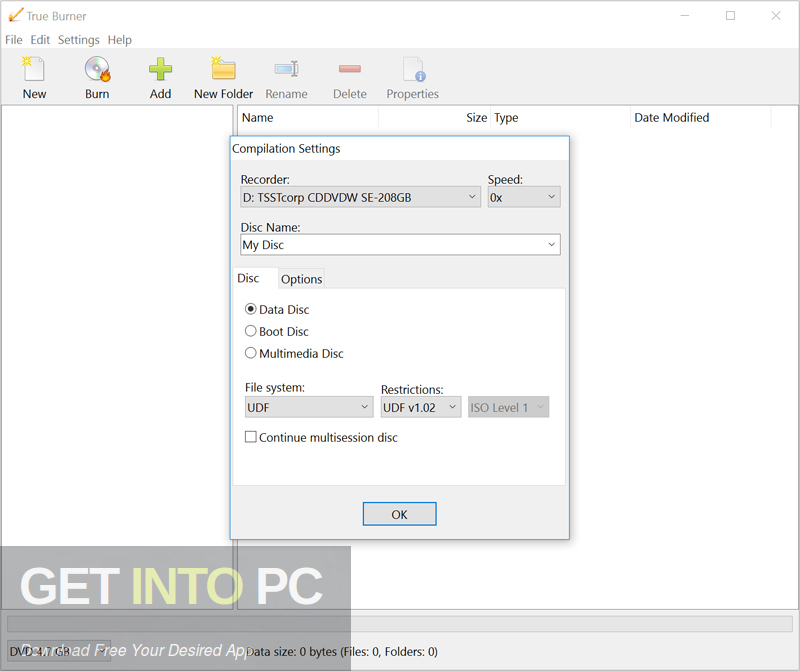This screenshot has width=800, height=671.
Task: Click the red Delete toolbar icon
Action: 349,69
